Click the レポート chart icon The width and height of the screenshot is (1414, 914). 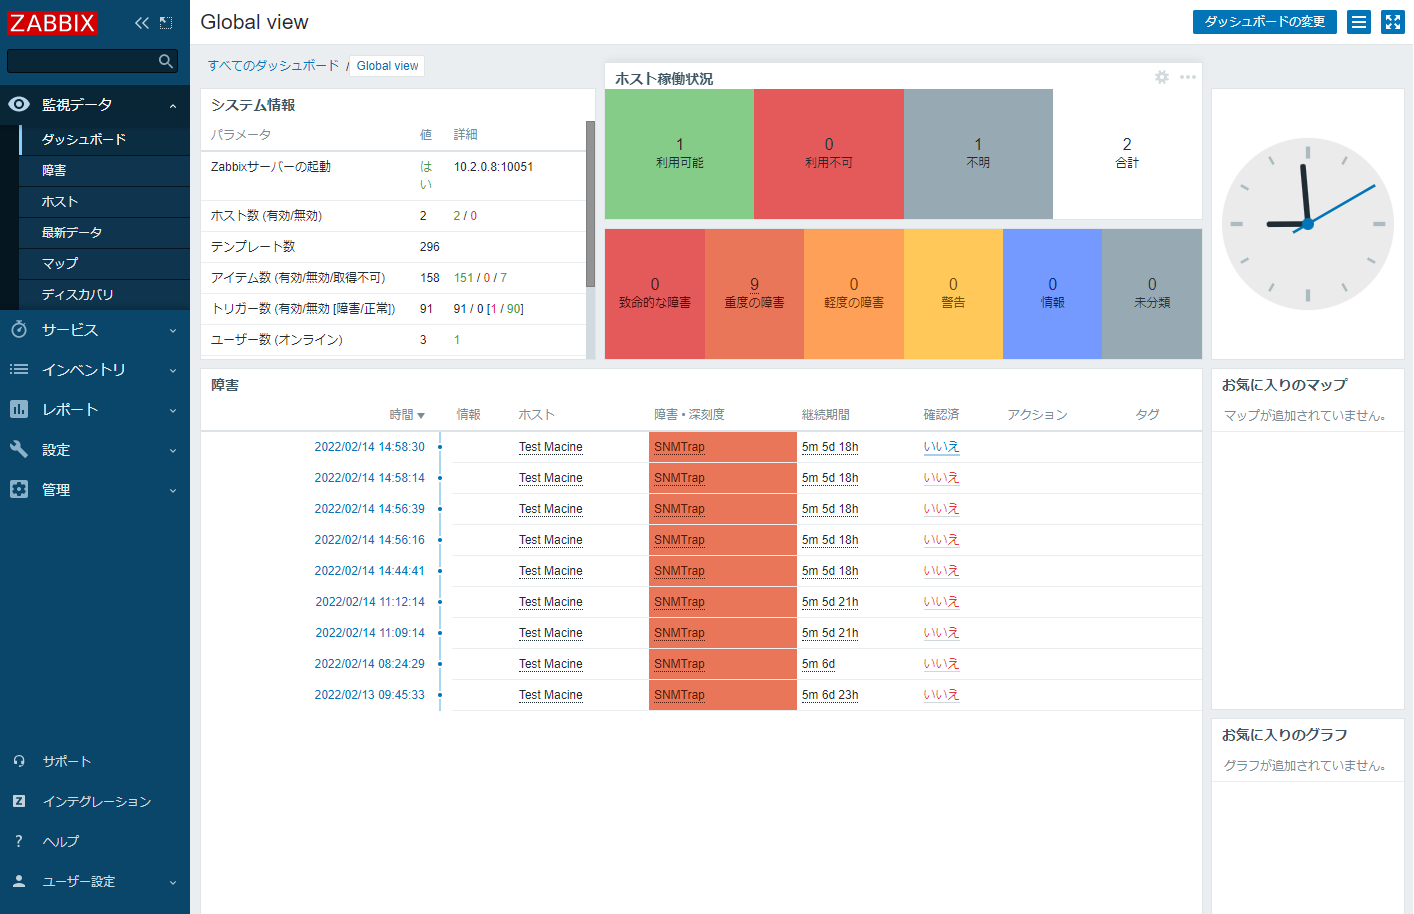(x=19, y=409)
